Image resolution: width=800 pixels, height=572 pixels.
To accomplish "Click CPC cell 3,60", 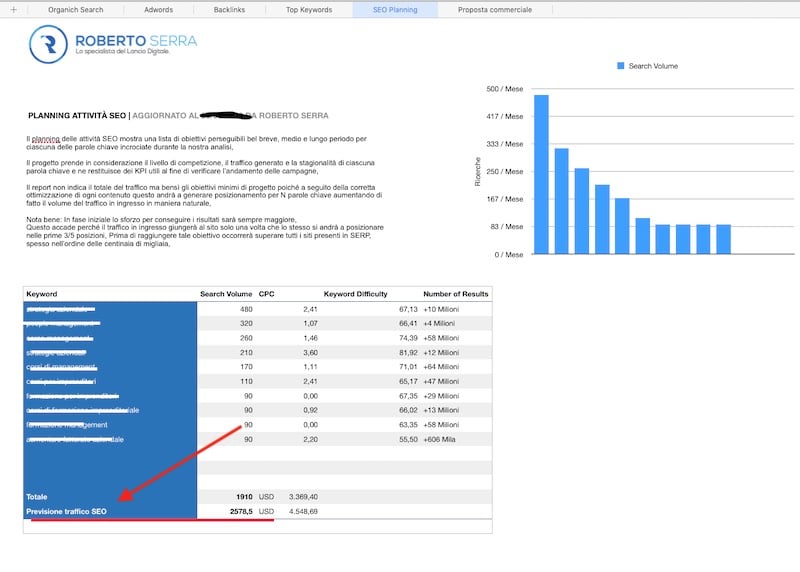I will (x=310, y=353).
